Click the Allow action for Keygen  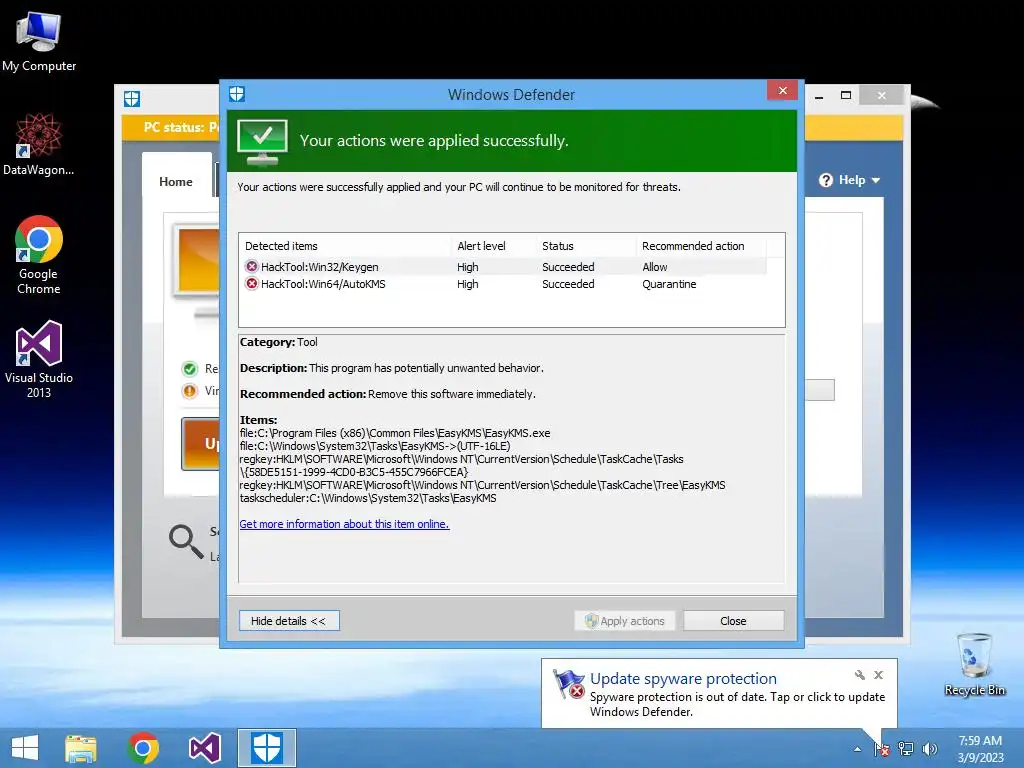click(654, 267)
